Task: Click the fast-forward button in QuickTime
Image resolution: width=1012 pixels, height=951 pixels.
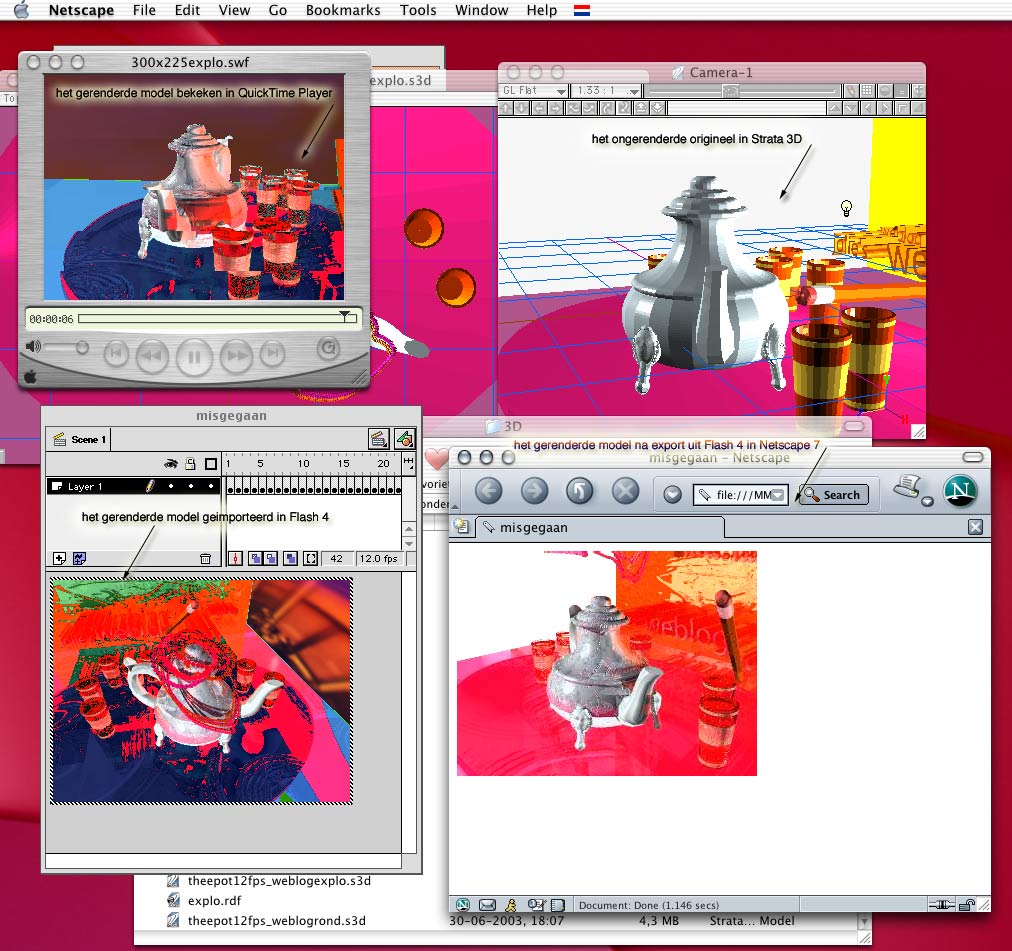Action: click(236, 355)
